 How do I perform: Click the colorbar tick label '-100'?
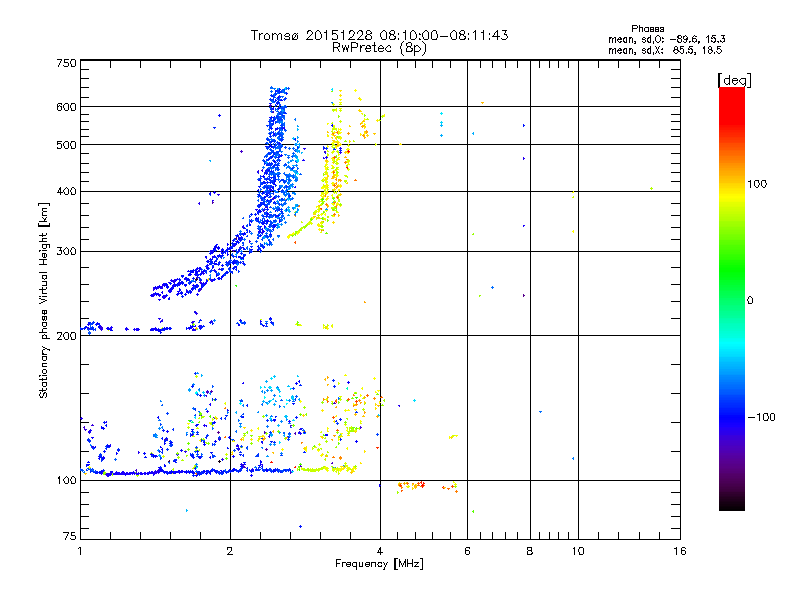point(761,417)
